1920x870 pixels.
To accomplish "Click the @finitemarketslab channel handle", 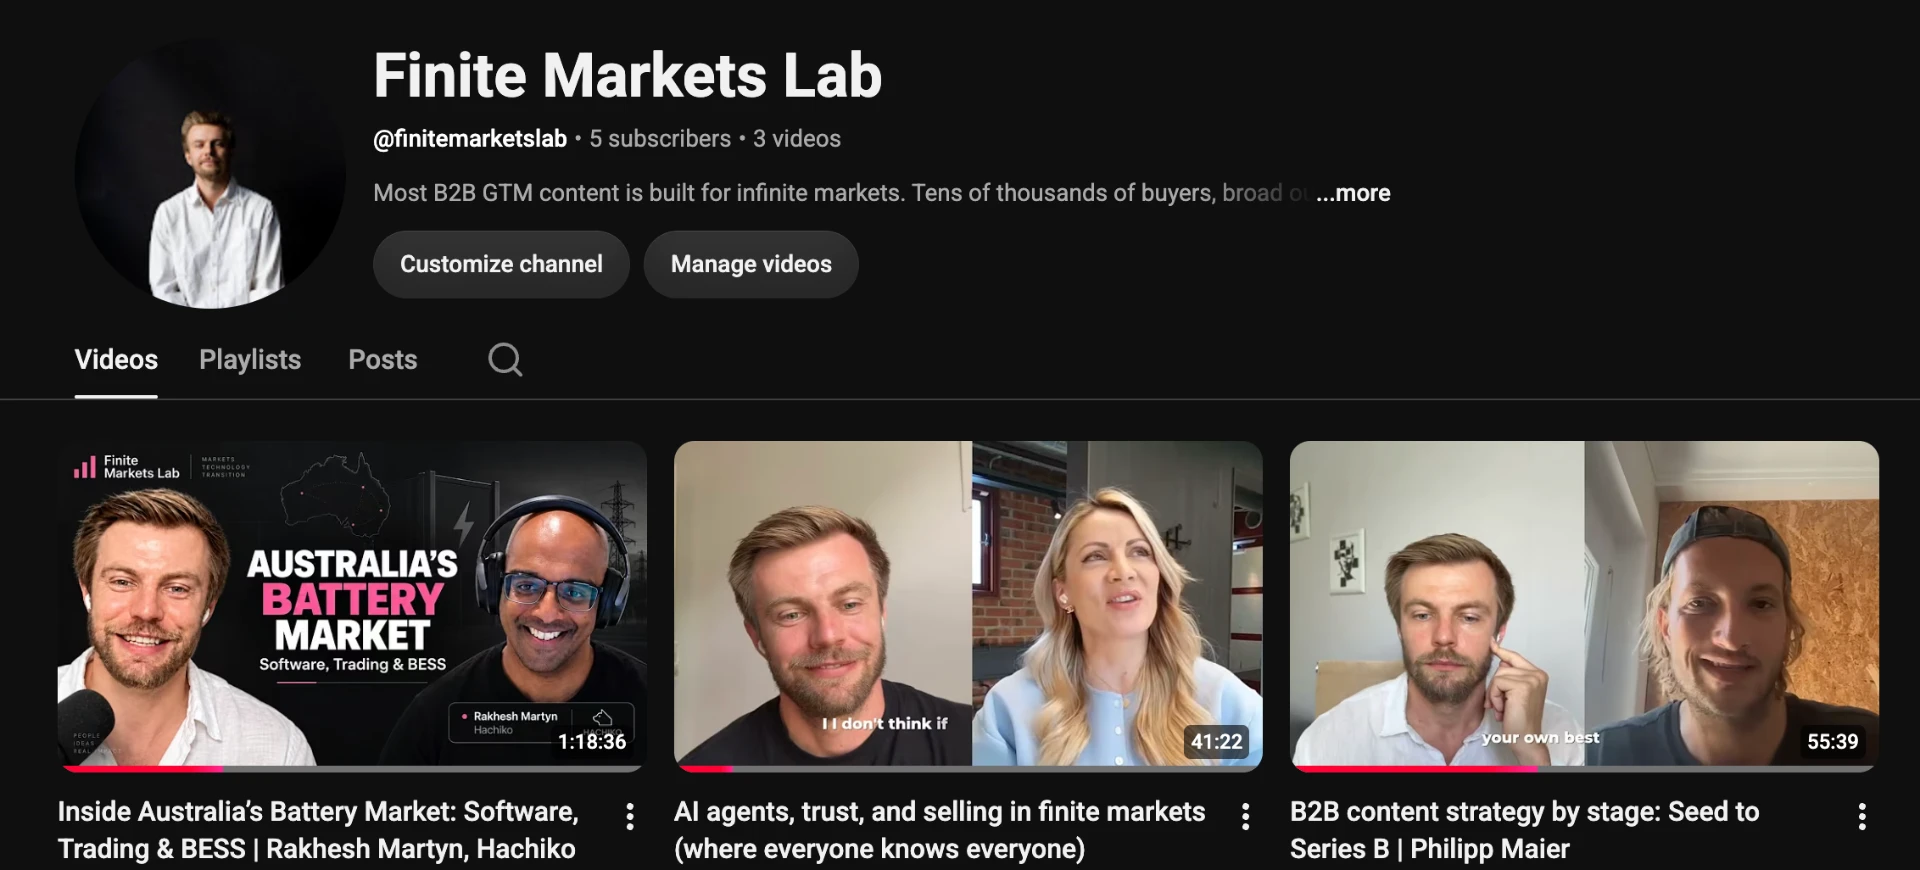I will [470, 139].
